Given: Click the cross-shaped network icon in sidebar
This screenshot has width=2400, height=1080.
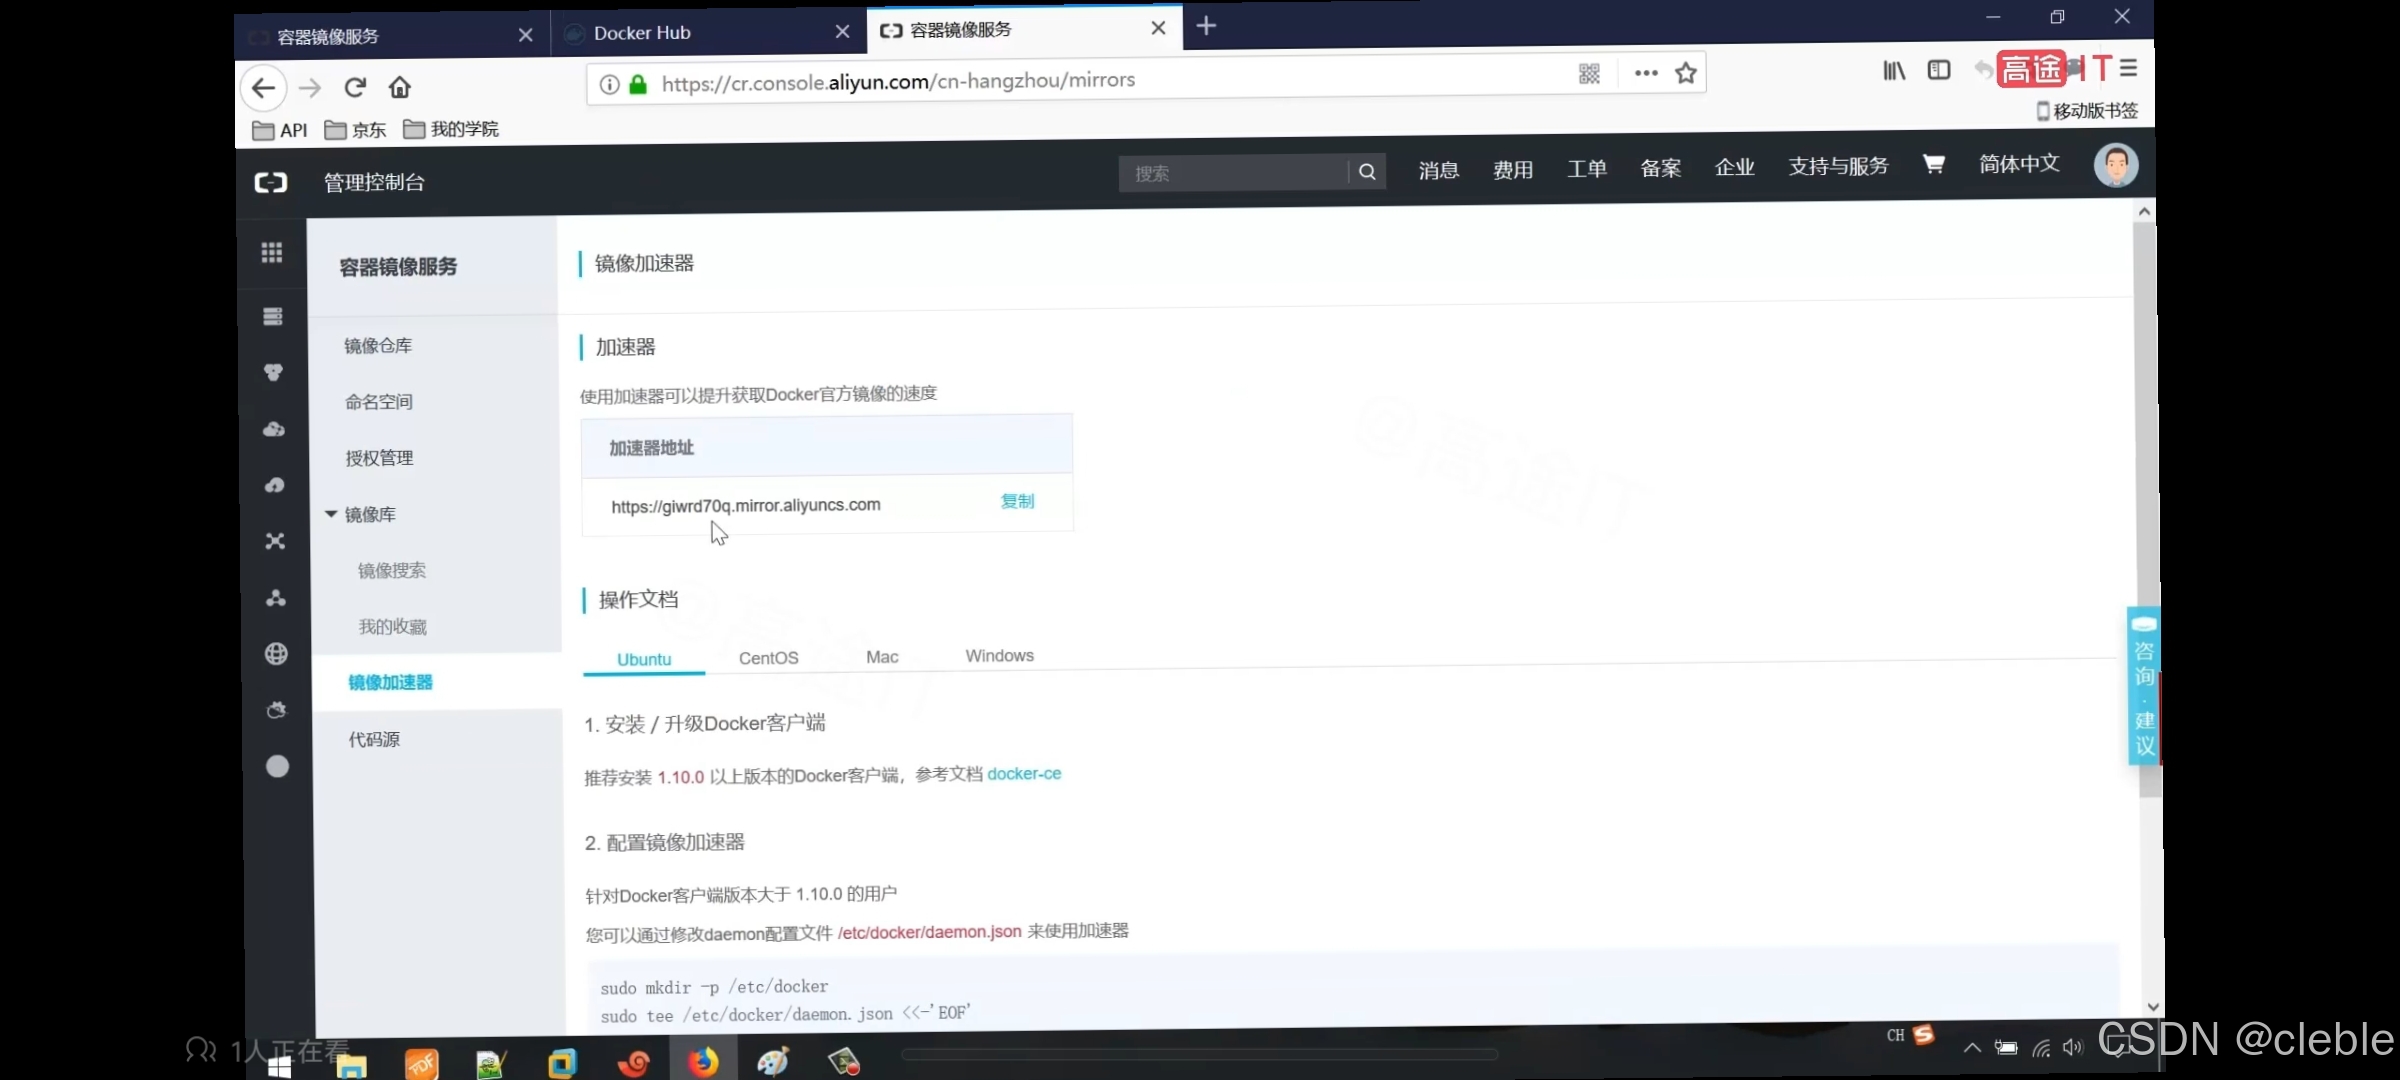Looking at the screenshot, I should (275, 541).
